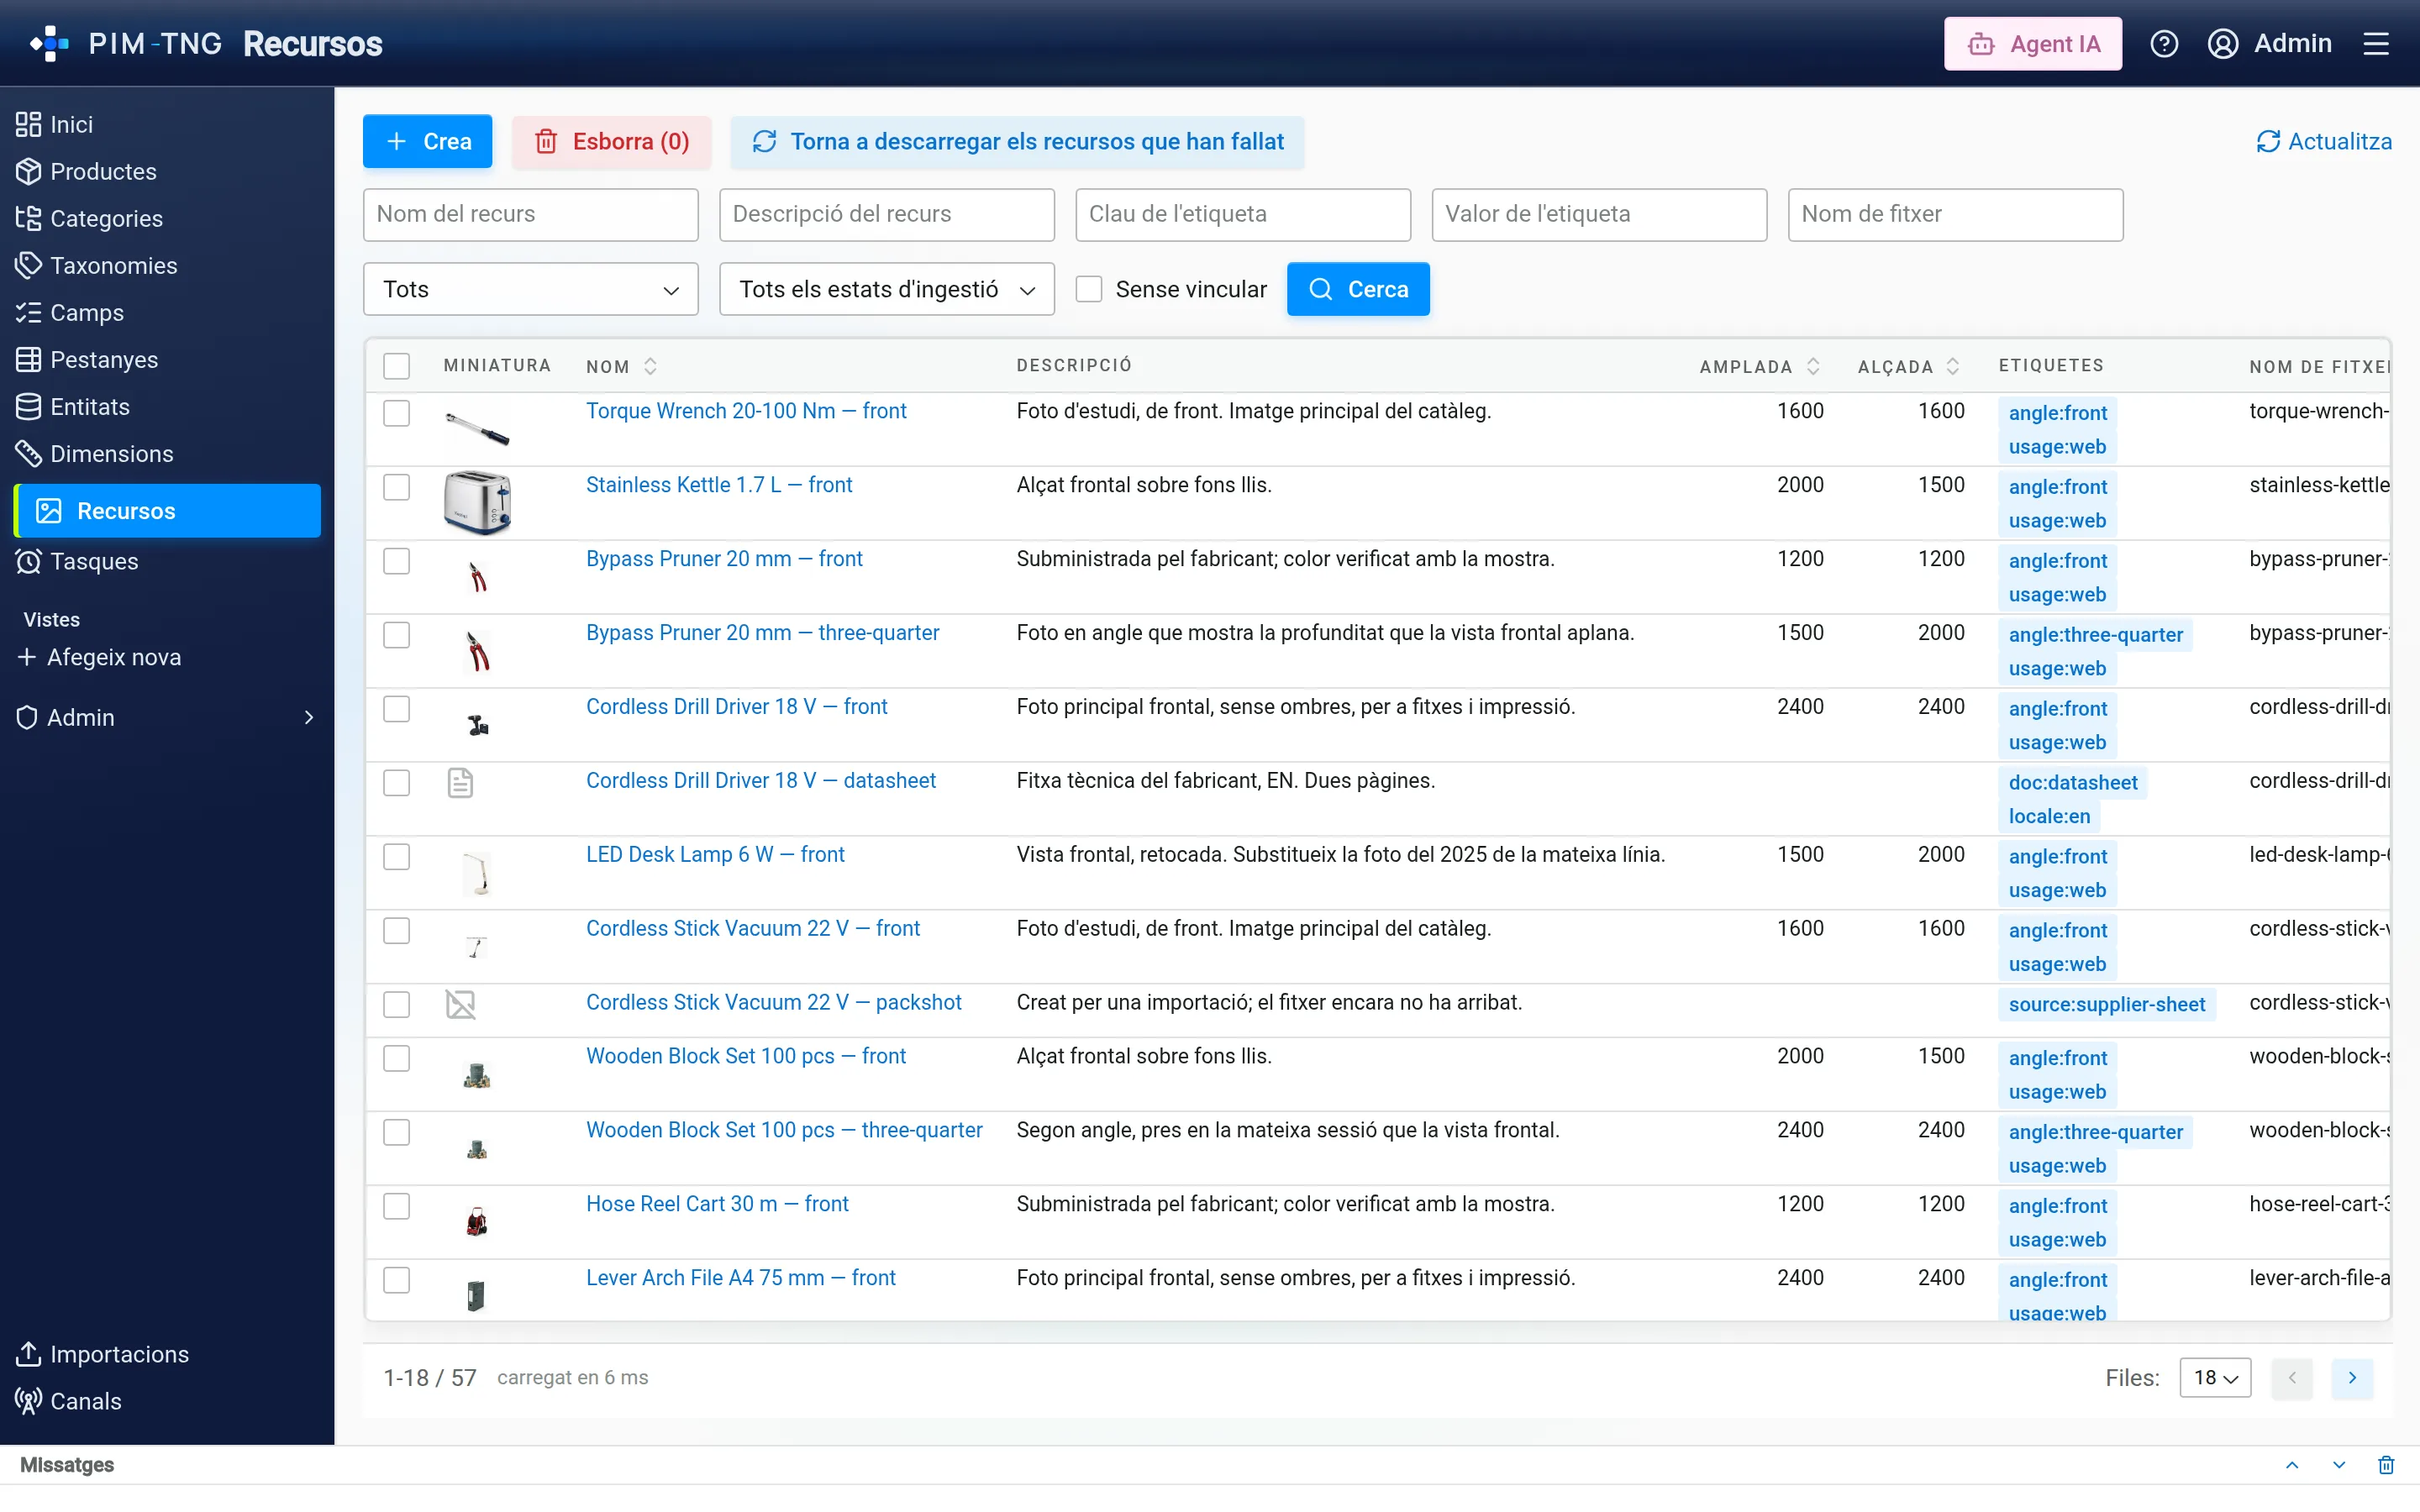The width and height of the screenshot is (2420, 1512).
Task: Click the Crea button
Action: pyautogui.click(x=427, y=142)
